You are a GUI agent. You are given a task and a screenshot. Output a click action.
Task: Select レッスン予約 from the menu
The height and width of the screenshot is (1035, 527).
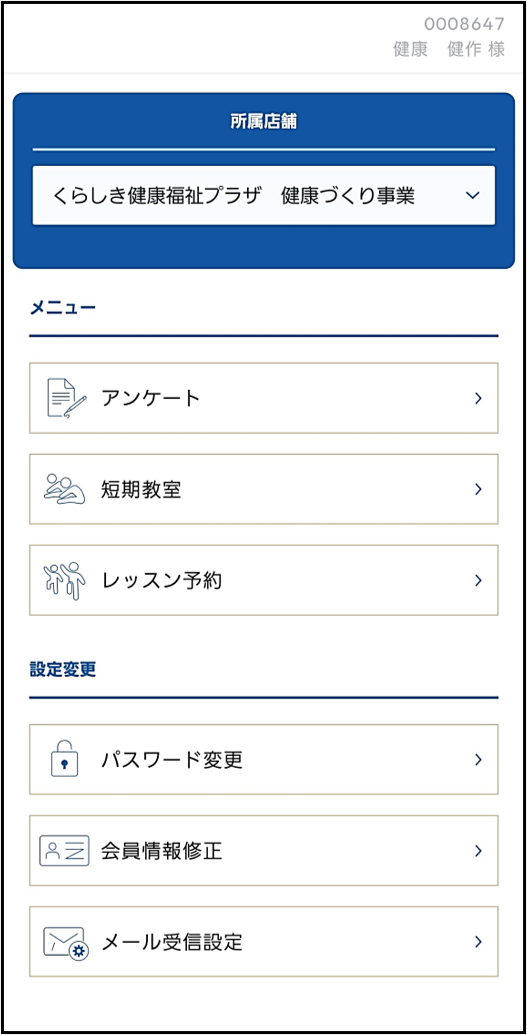(264, 580)
